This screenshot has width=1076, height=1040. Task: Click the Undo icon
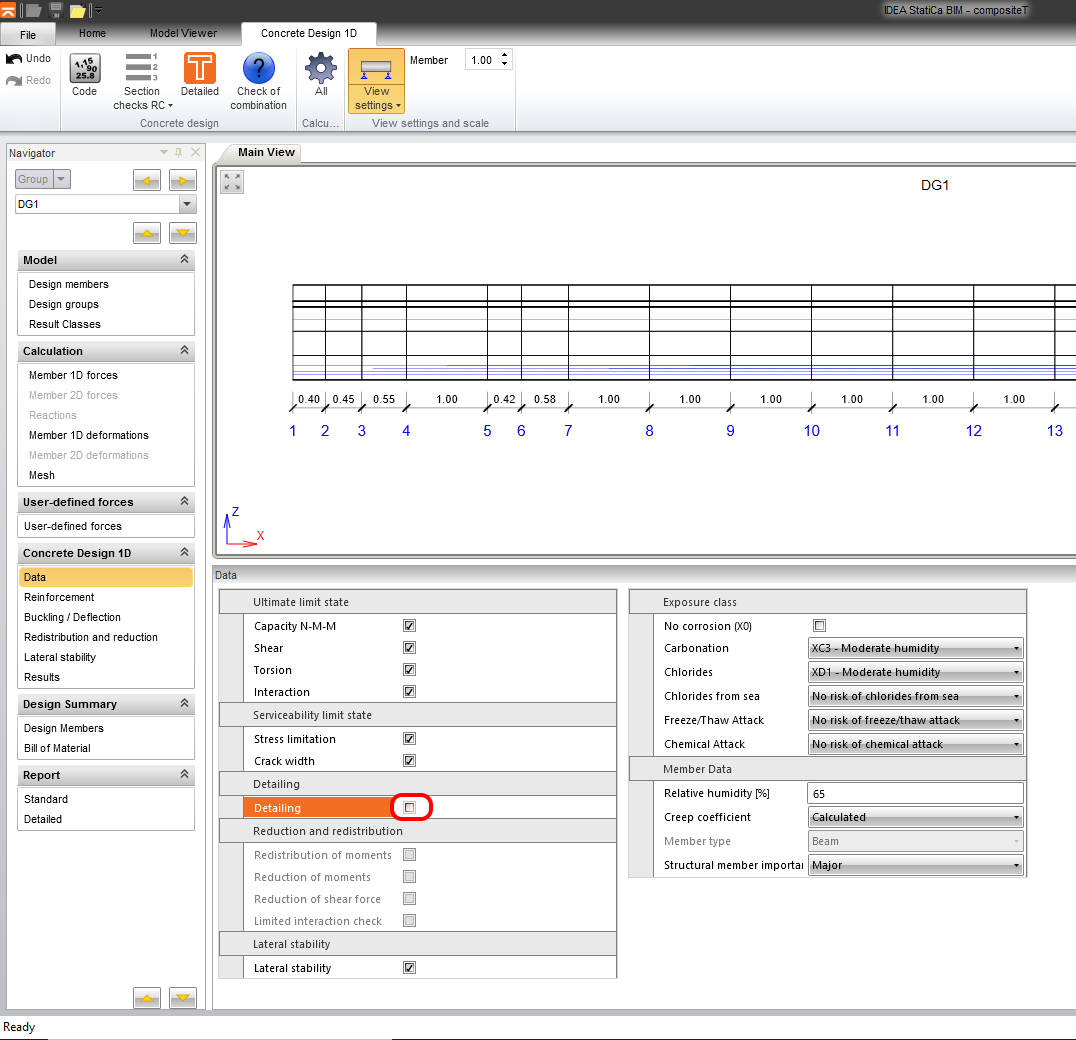[x=29, y=57]
